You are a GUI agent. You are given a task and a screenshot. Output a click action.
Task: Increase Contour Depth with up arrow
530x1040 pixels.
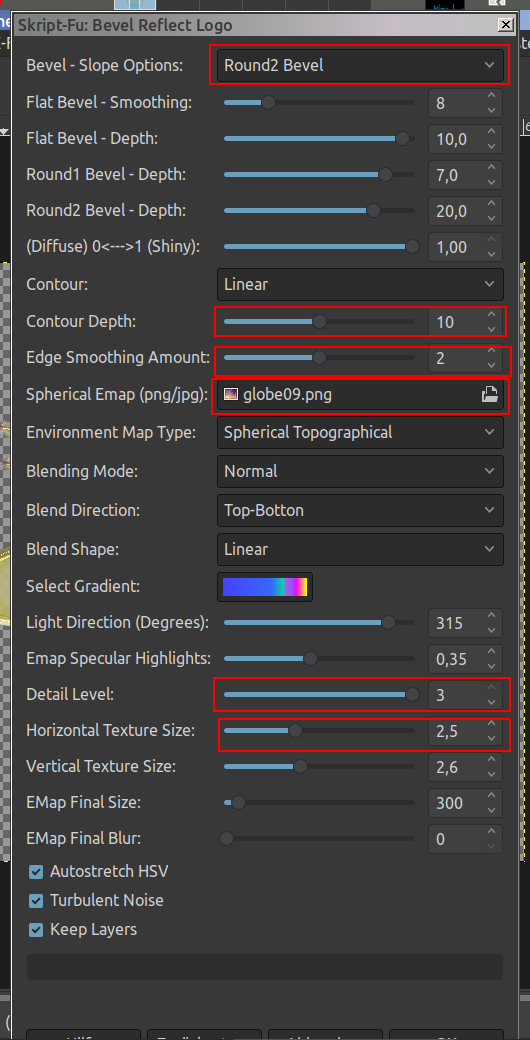[491, 314]
